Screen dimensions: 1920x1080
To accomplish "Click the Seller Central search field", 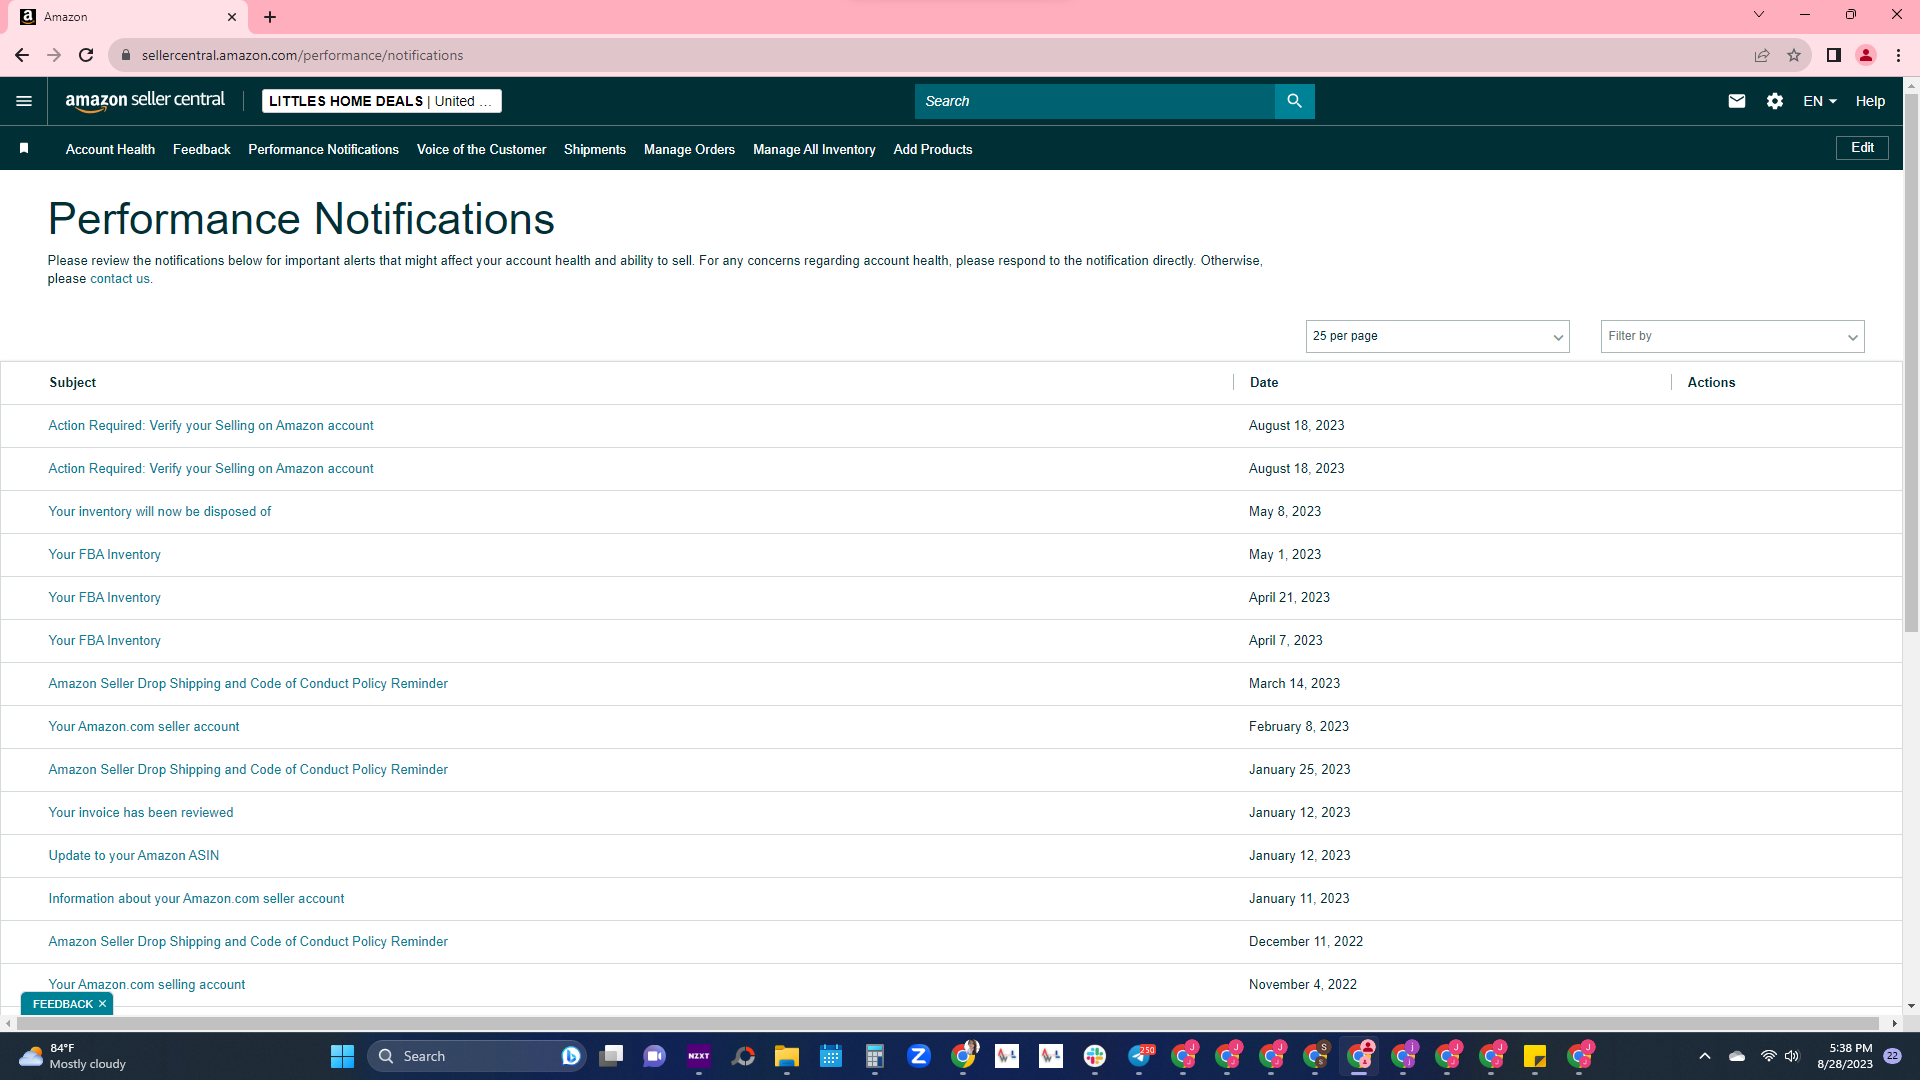I will click(1095, 101).
